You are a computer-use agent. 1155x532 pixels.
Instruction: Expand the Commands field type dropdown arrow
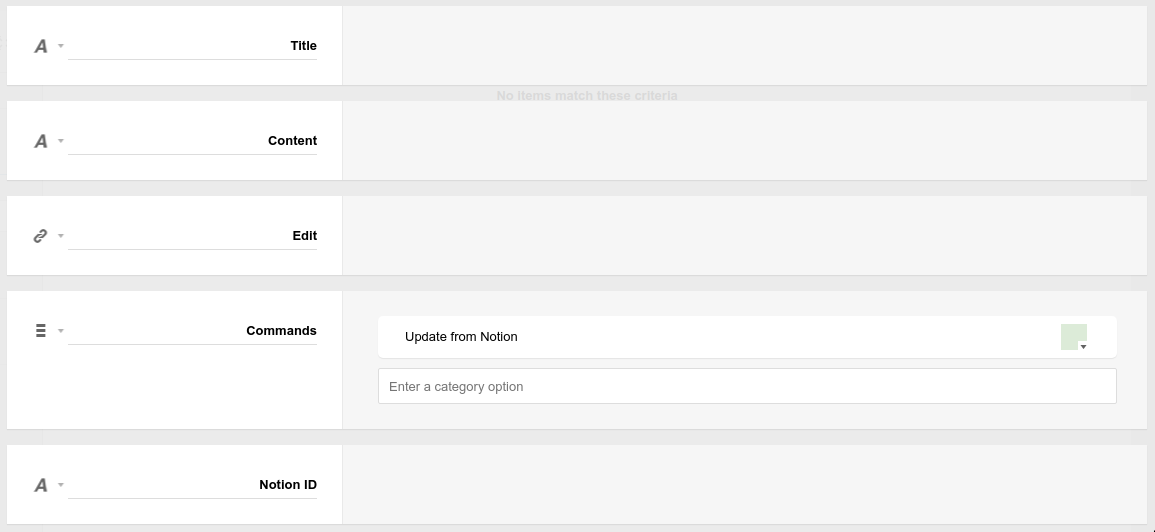coord(61,331)
